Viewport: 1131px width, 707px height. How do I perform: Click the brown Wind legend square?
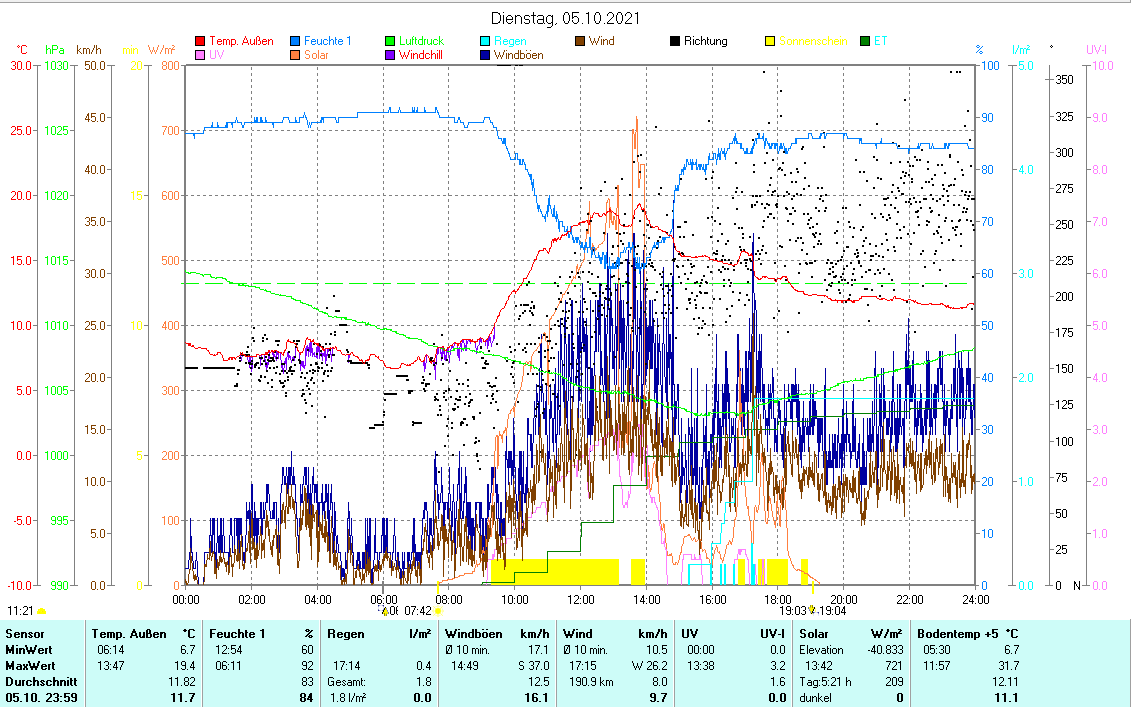580,41
